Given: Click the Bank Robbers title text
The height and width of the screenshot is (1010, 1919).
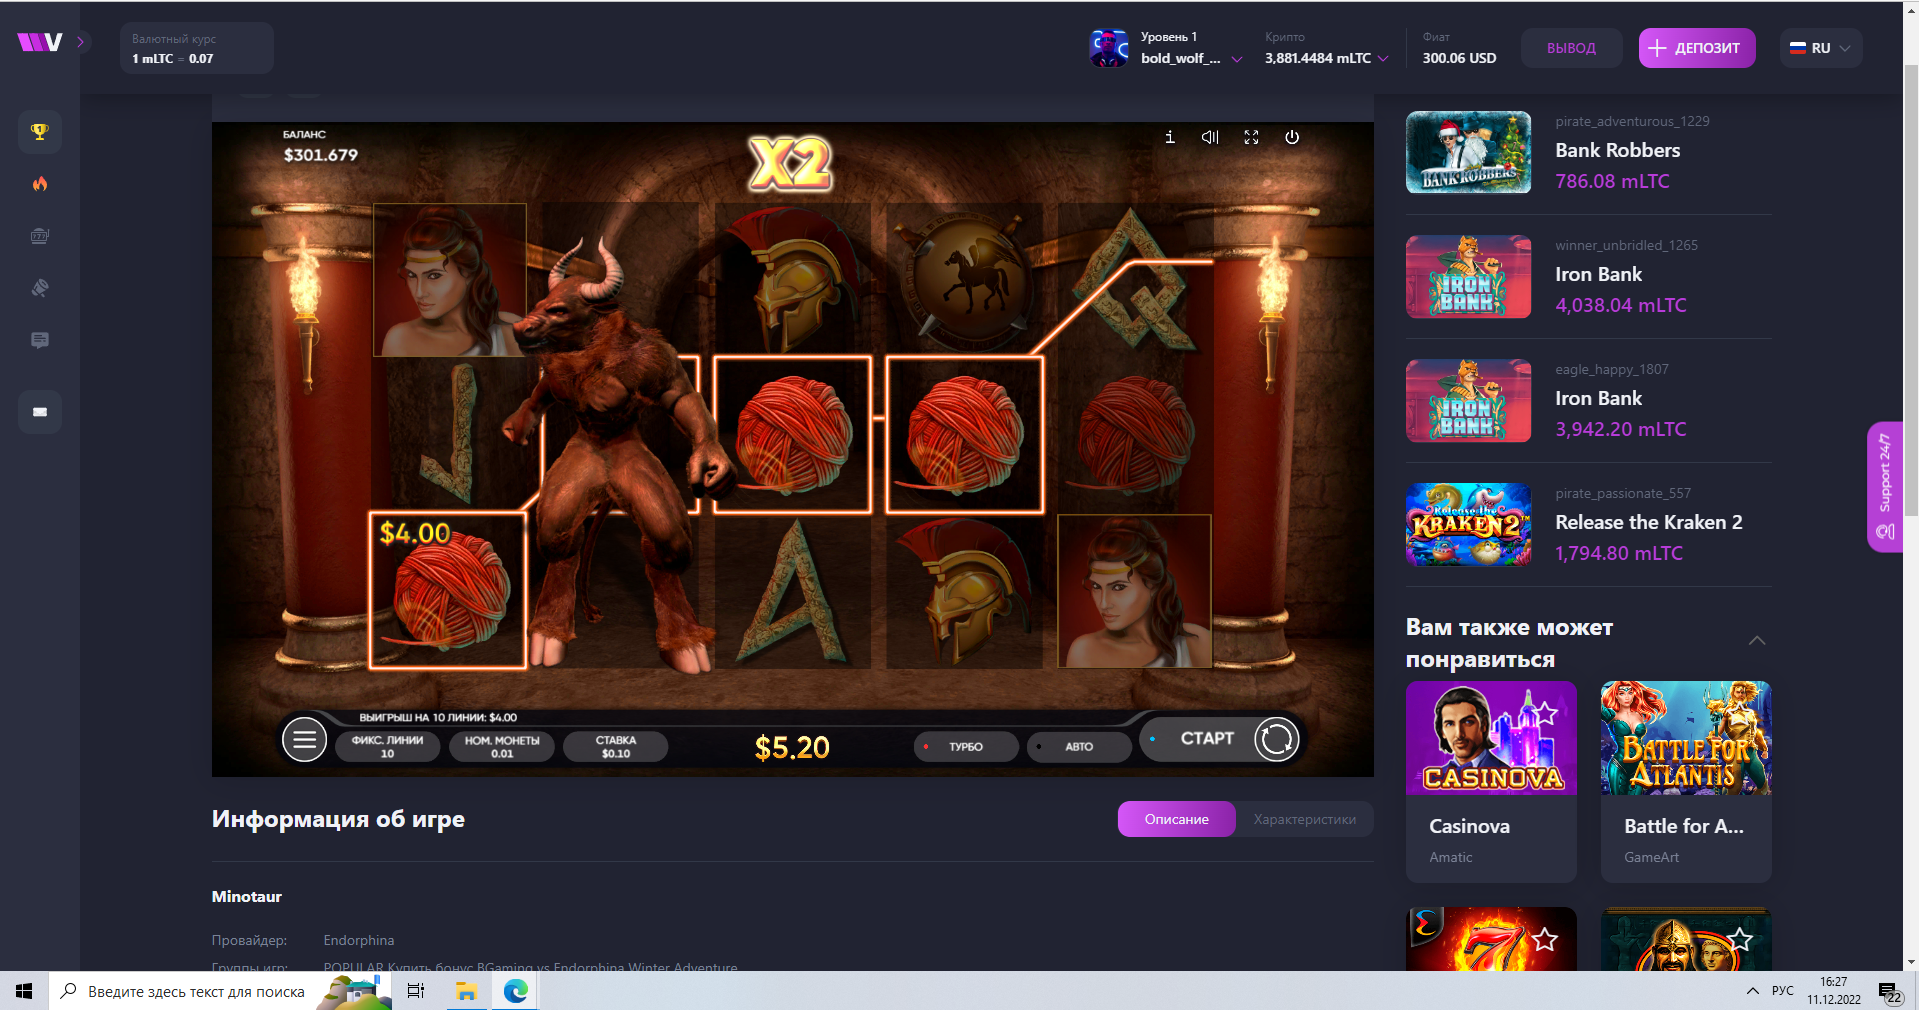Looking at the screenshot, I should [x=1617, y=150].
